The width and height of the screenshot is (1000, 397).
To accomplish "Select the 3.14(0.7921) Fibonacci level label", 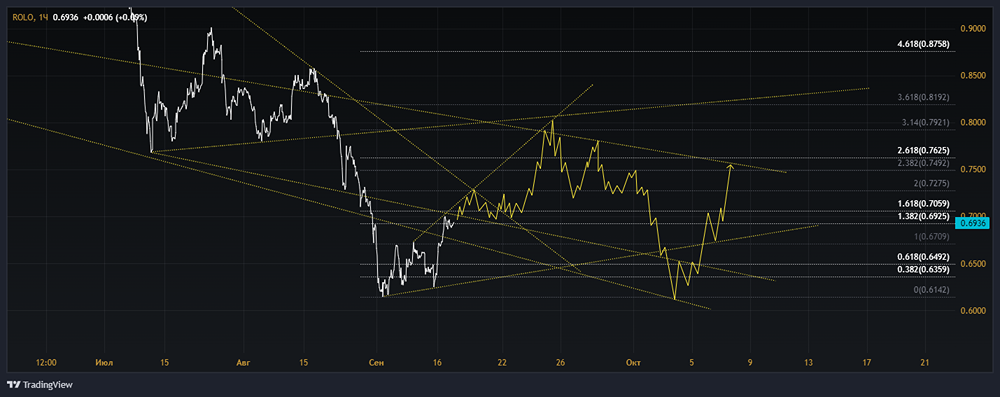I will (x=925, y=123).
